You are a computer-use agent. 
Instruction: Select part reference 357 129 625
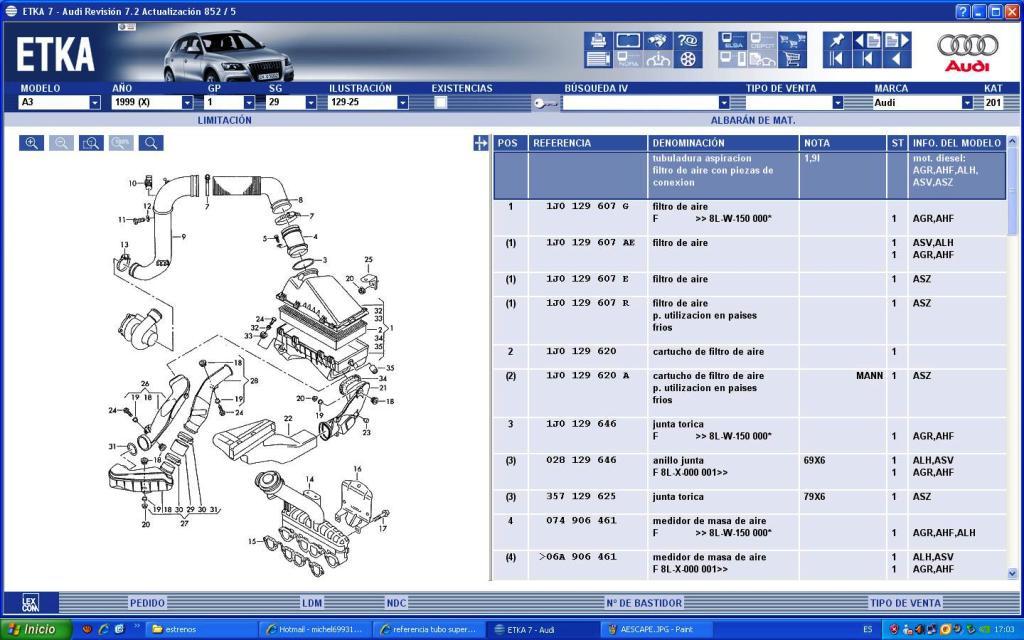point(581,496)
